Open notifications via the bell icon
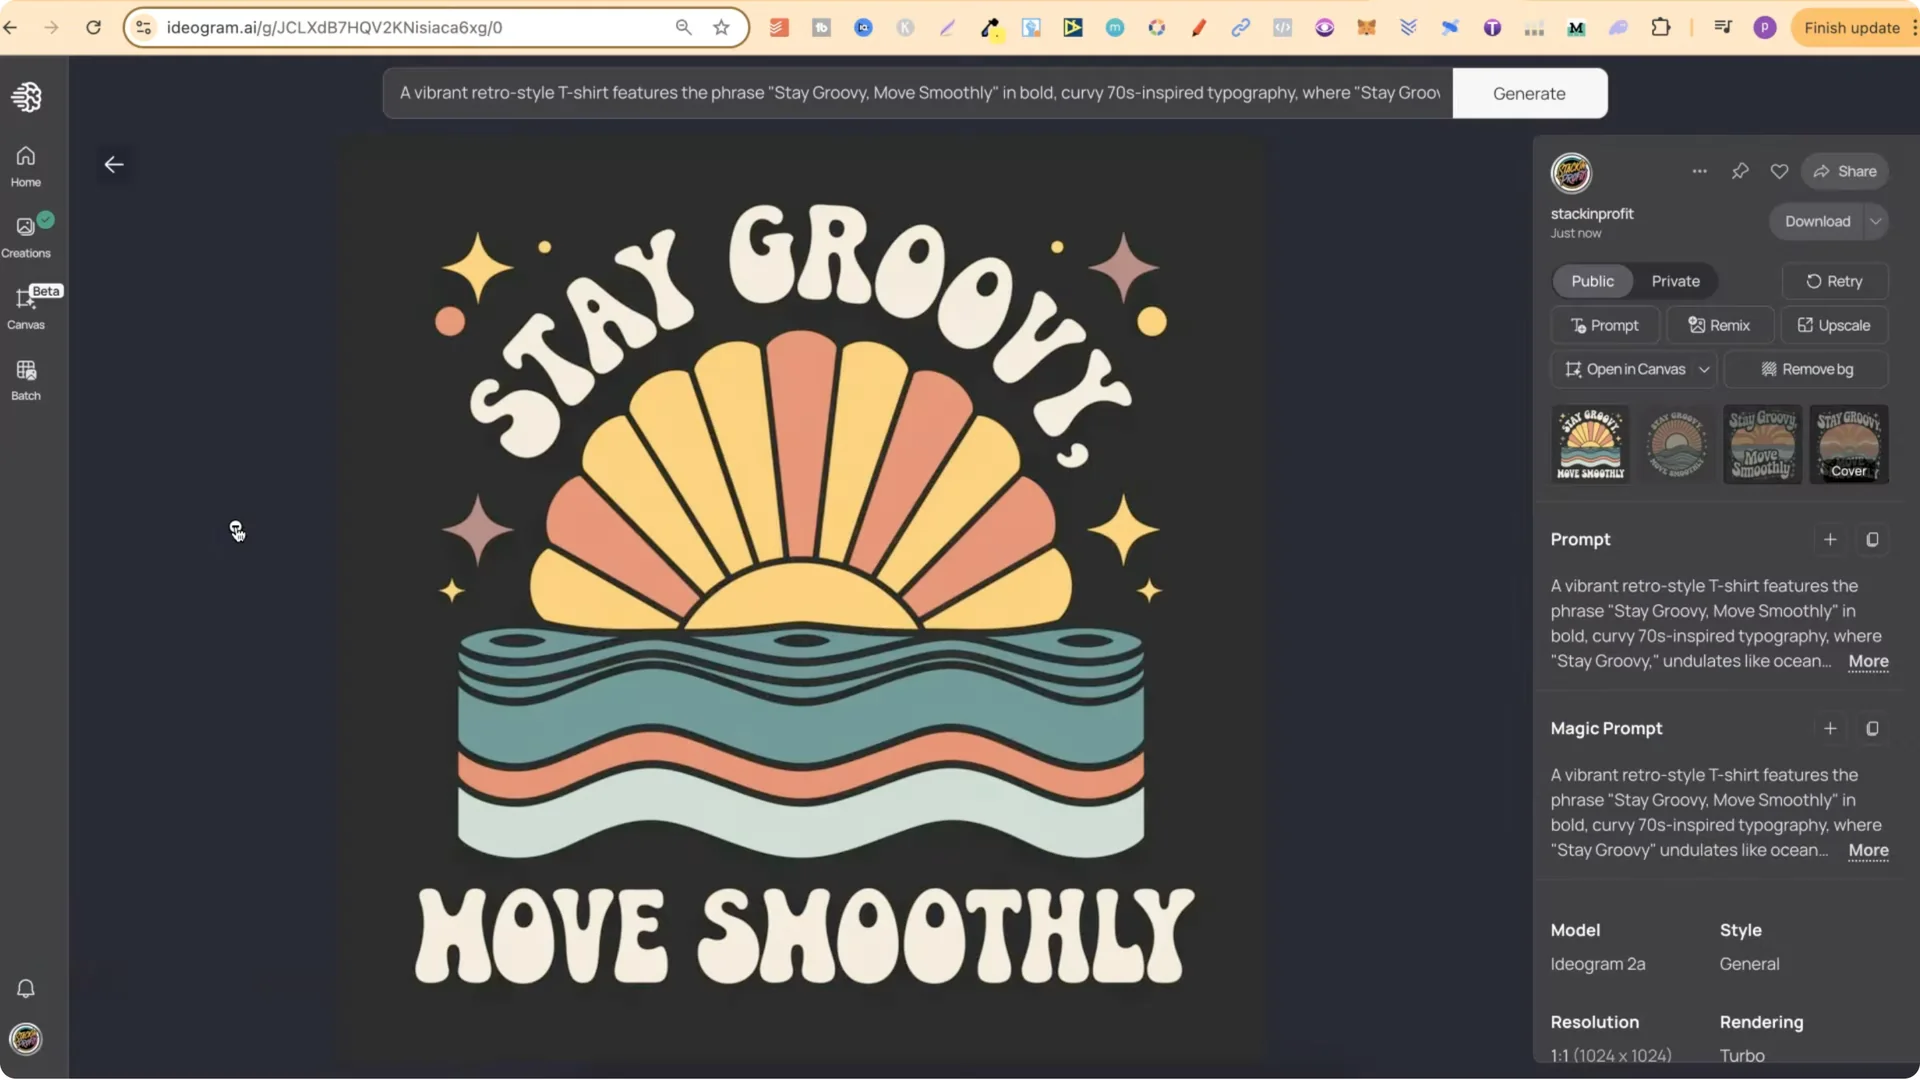Image resolution: width=1920 pixels, height=1080 pixels. point(25,988)
